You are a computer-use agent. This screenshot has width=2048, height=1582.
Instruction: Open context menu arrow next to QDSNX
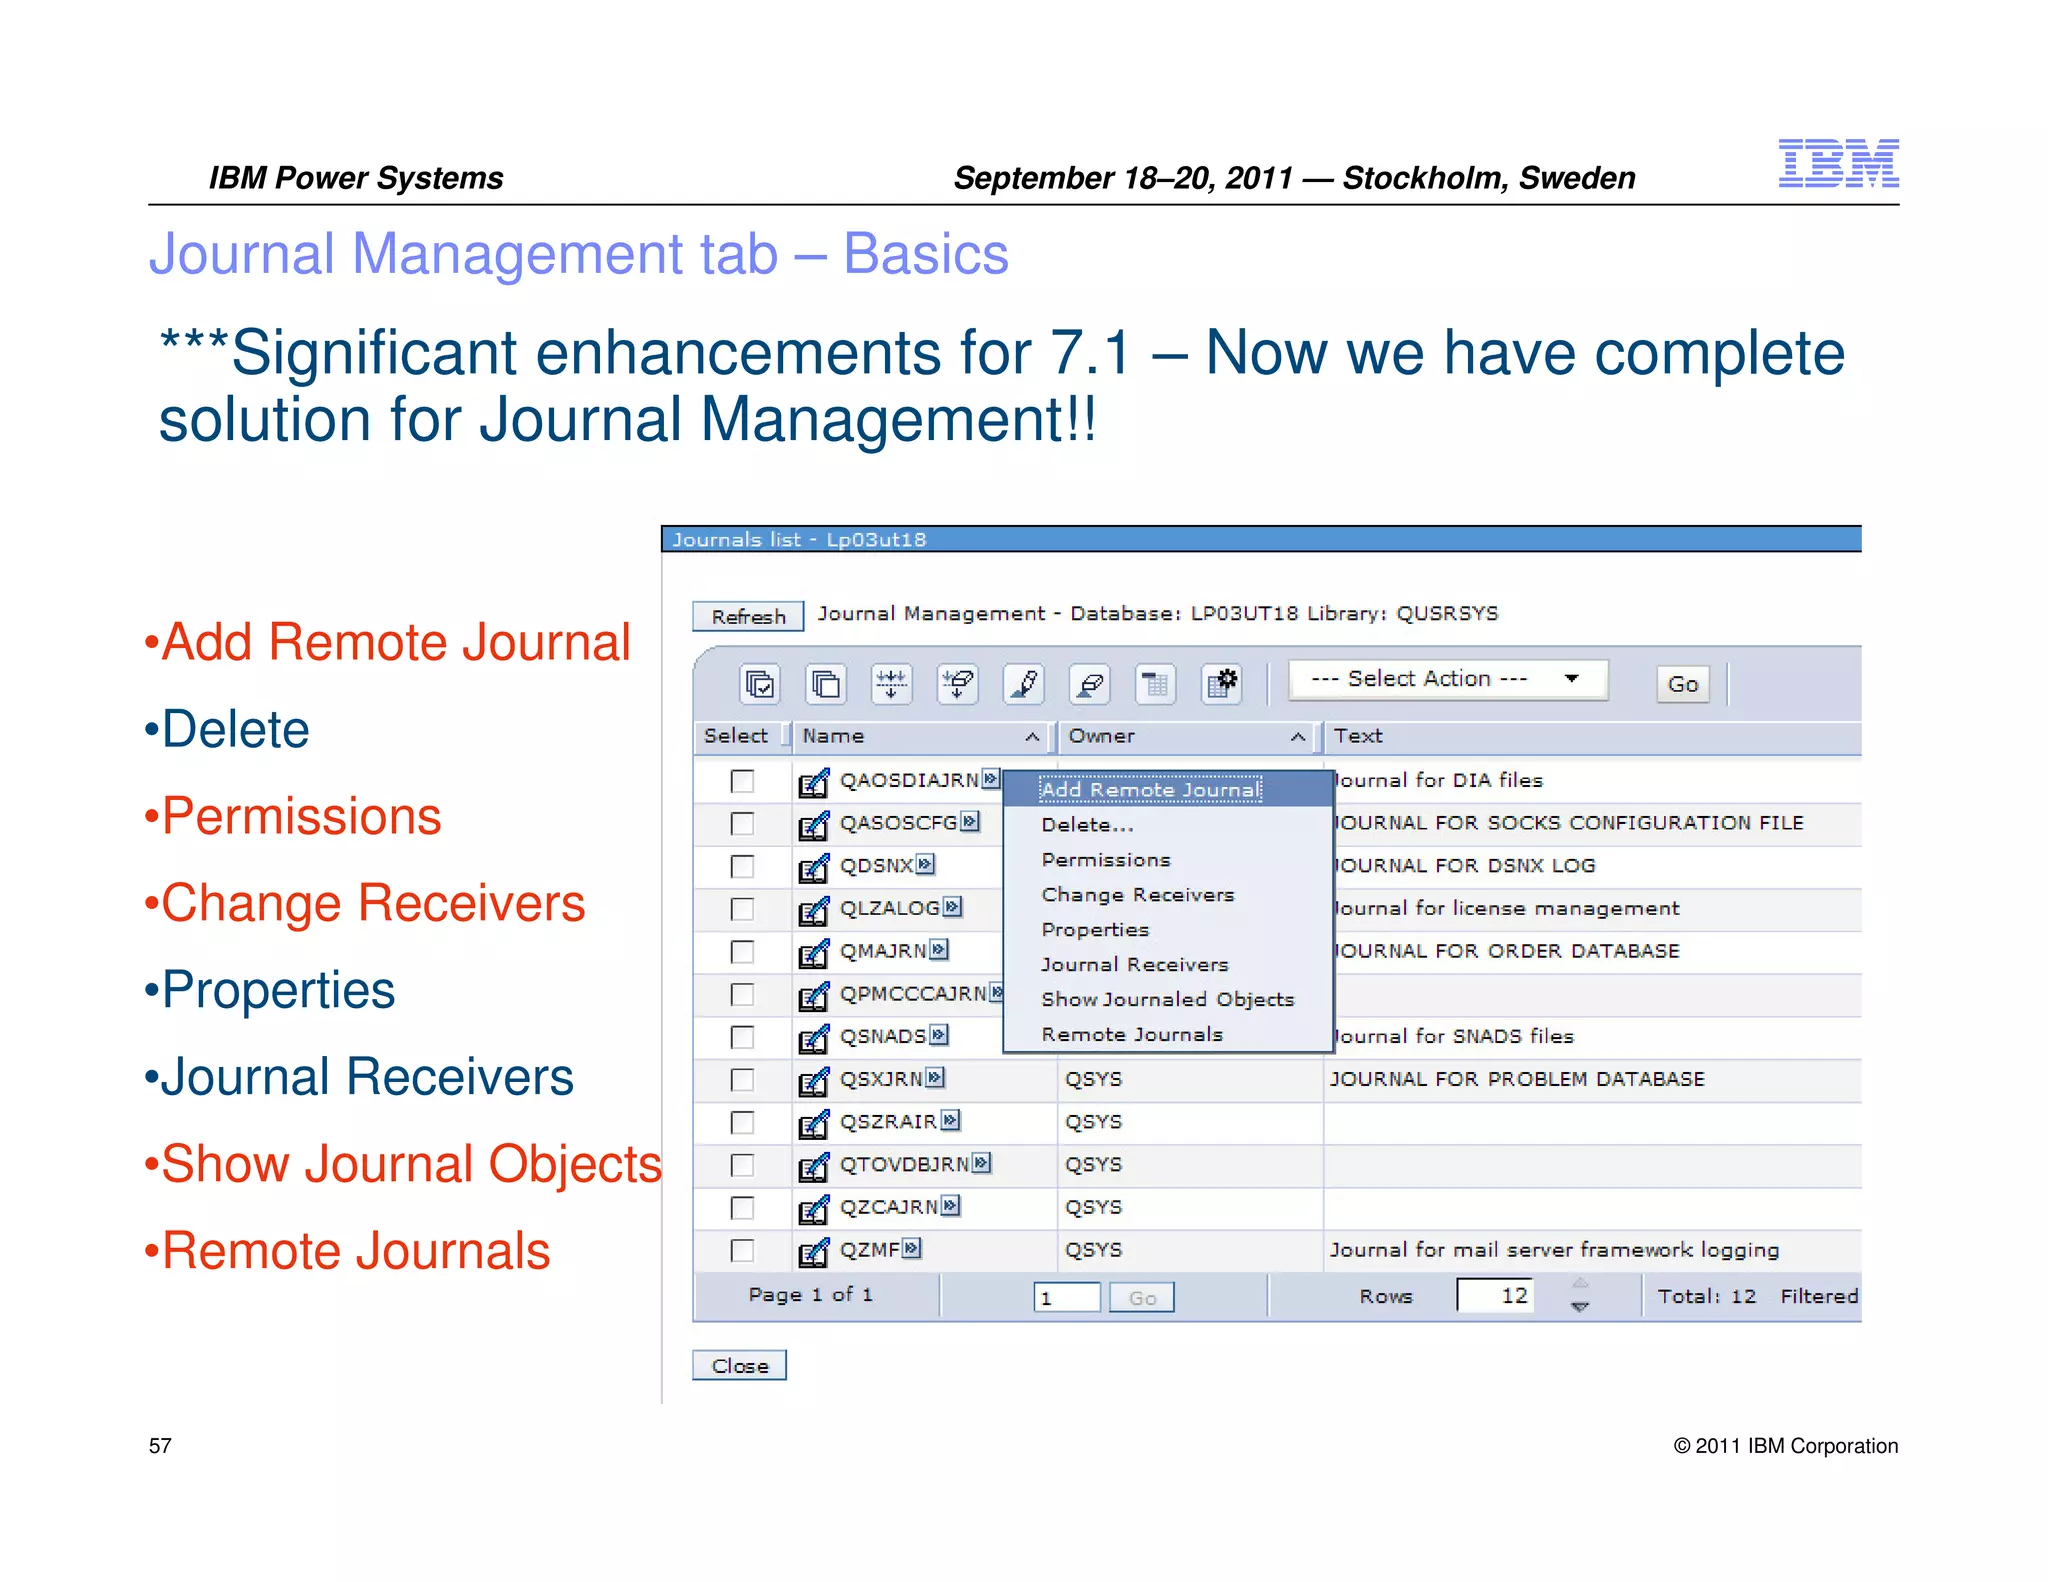(x=925, y=864)
